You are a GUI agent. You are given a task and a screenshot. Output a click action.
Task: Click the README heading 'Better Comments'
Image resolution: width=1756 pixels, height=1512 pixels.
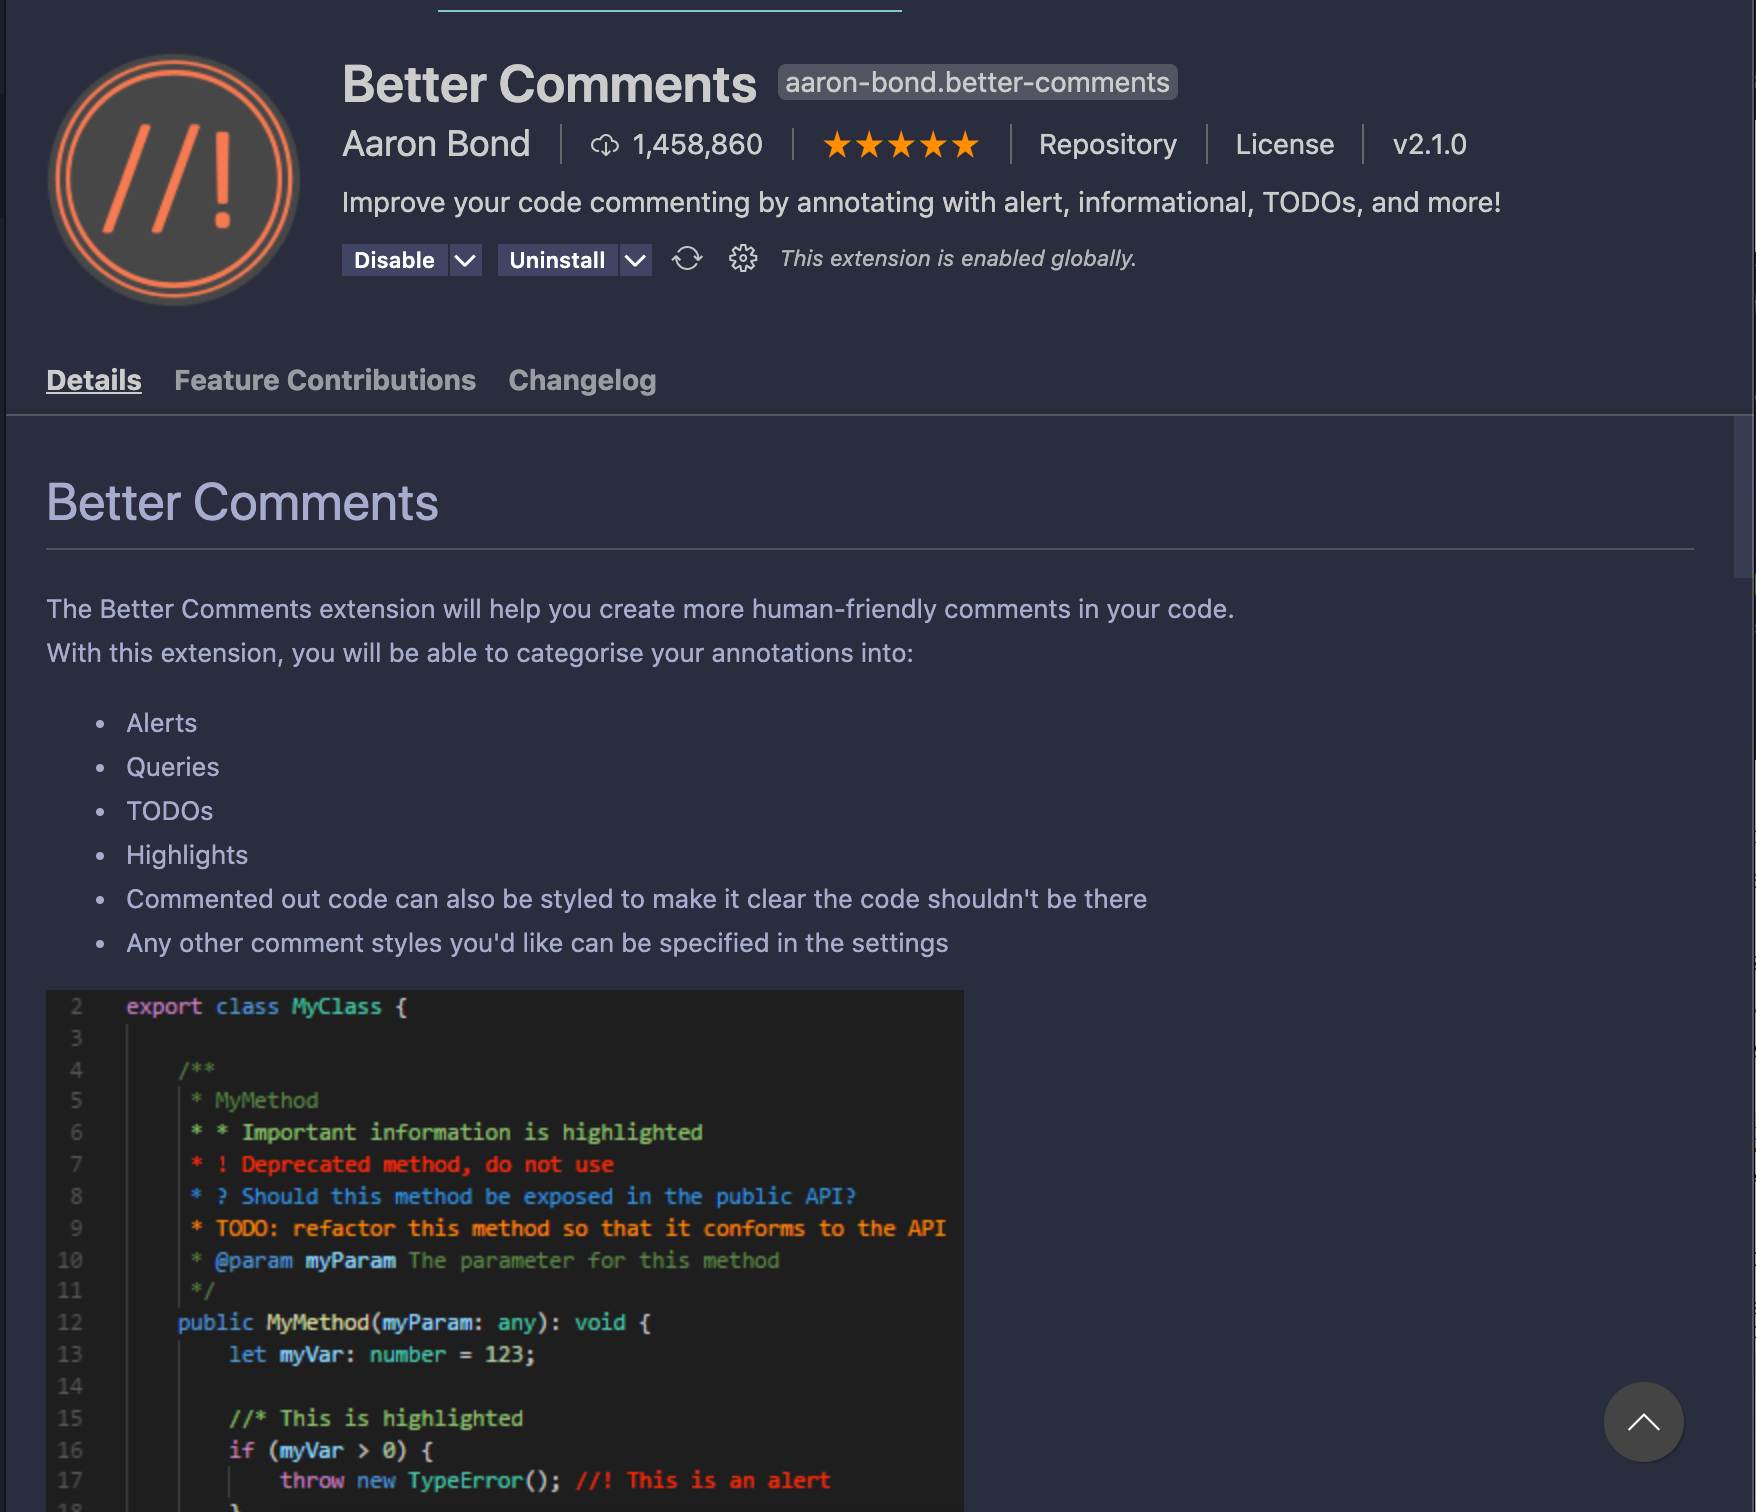pyautogui.click(x=242, y=502)
